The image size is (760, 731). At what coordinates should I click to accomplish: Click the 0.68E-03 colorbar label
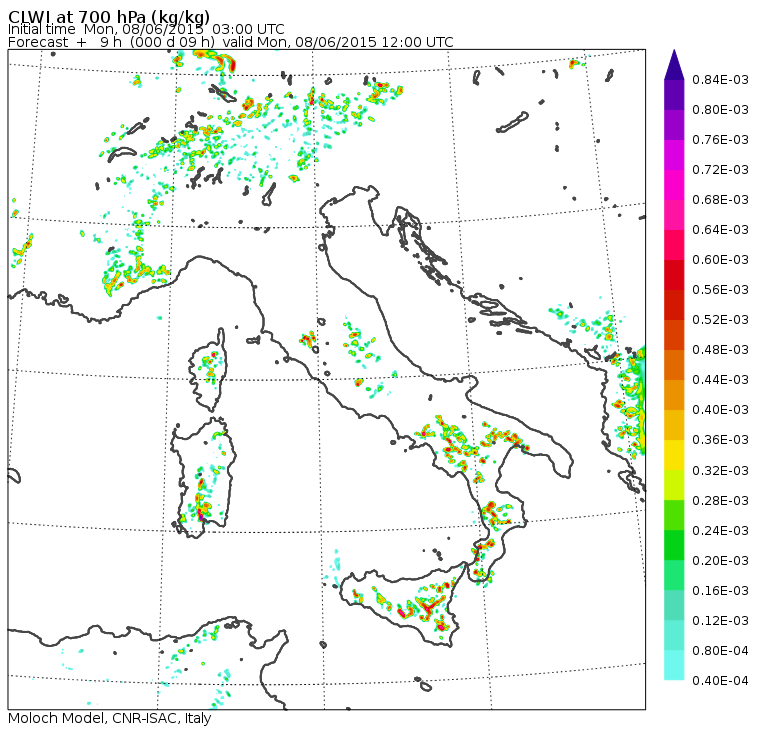[720, 200]
